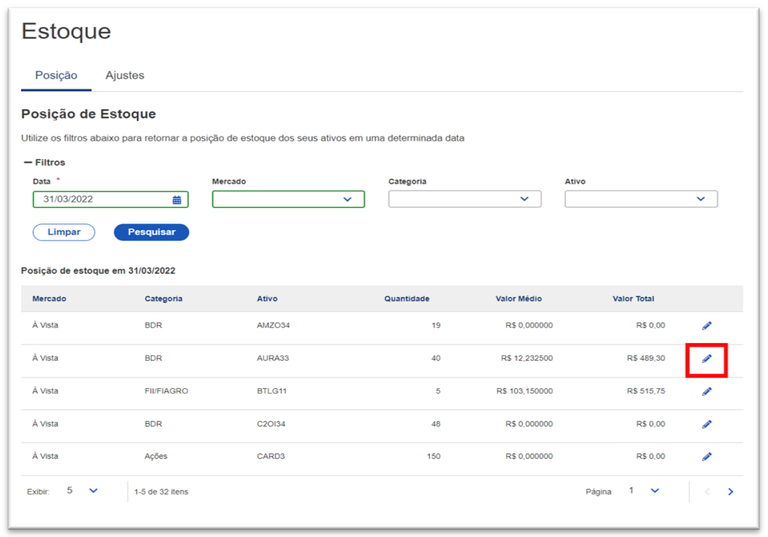Expand the Categoria dropdown
Image resolution: width=768 pixels, height=537 pixels.
(465, 199)
